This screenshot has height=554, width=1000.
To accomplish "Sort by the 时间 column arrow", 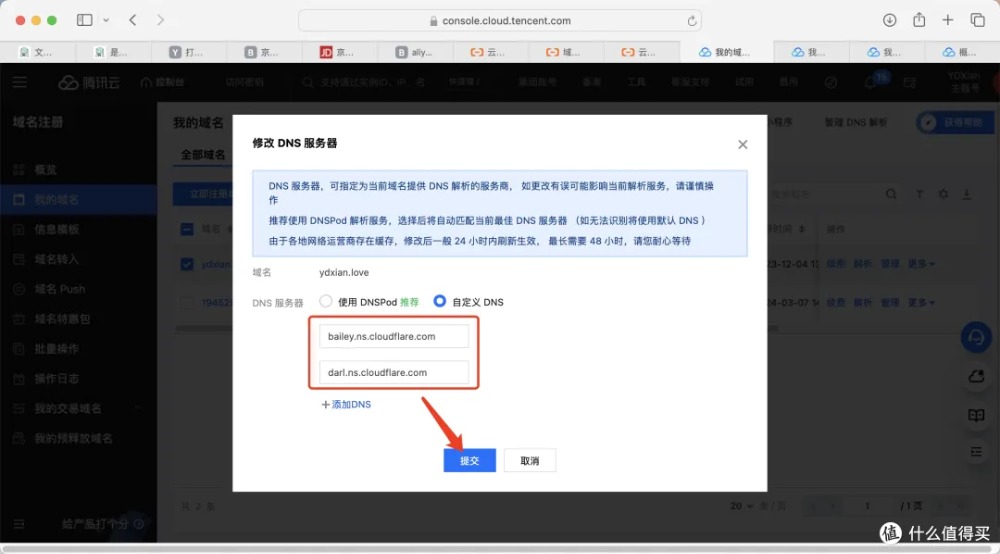I will pos(802,230).
